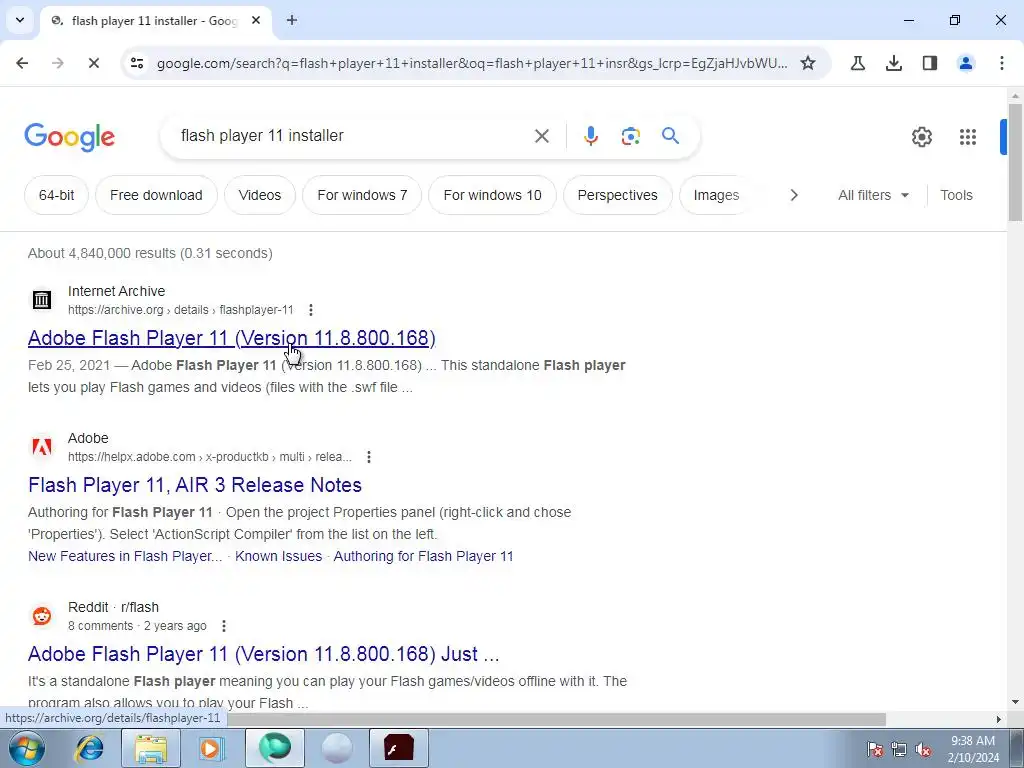Click the Internet Archive favicon

[42, 300]
